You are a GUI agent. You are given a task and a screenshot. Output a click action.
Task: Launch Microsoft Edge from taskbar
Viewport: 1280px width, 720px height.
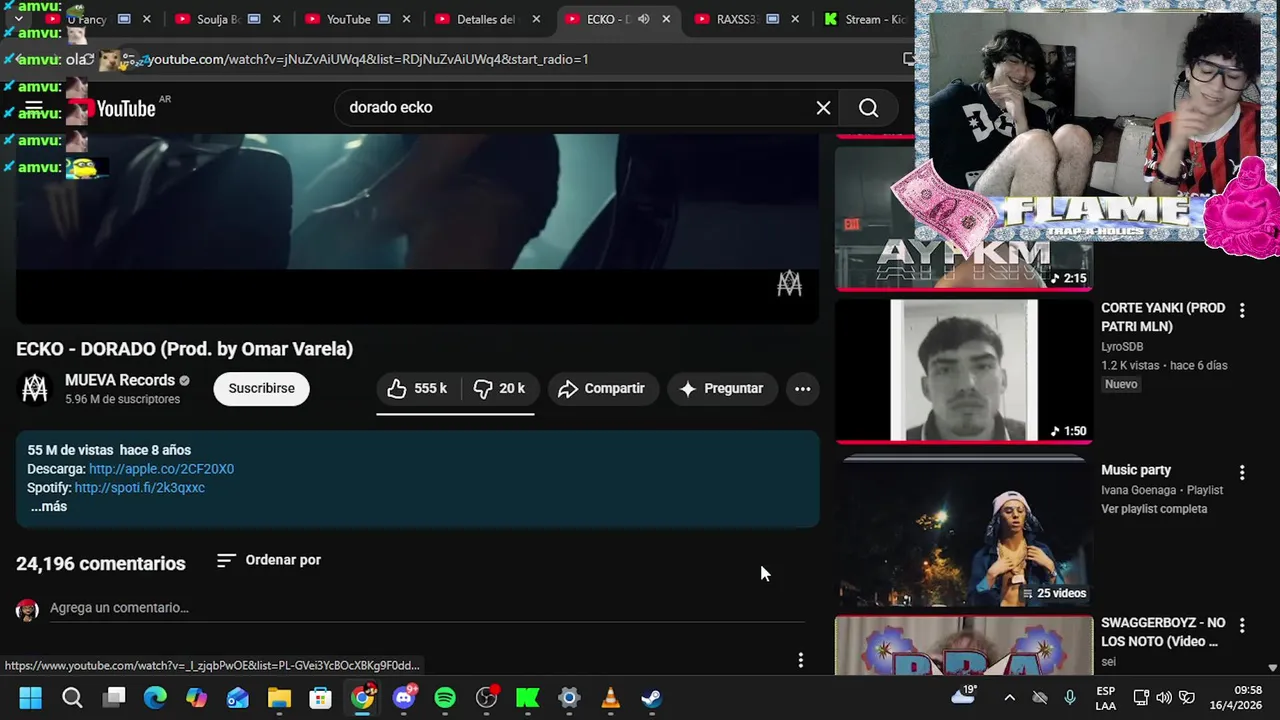coord(155,698)
